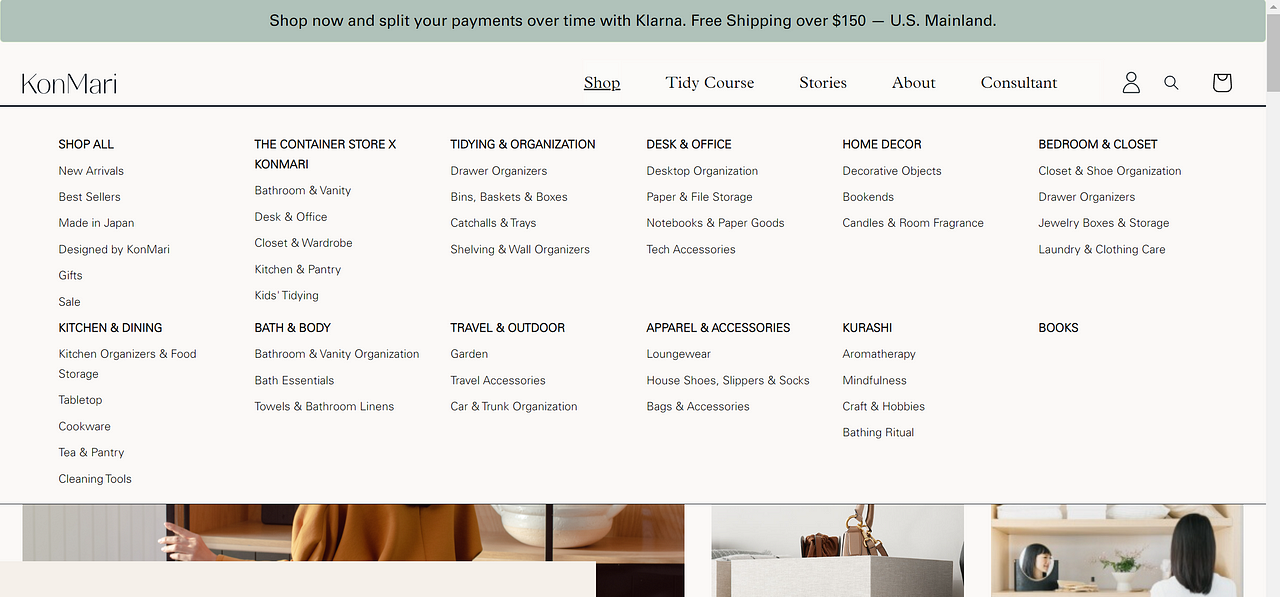Open the About menu item

click(x=914, y=83)
